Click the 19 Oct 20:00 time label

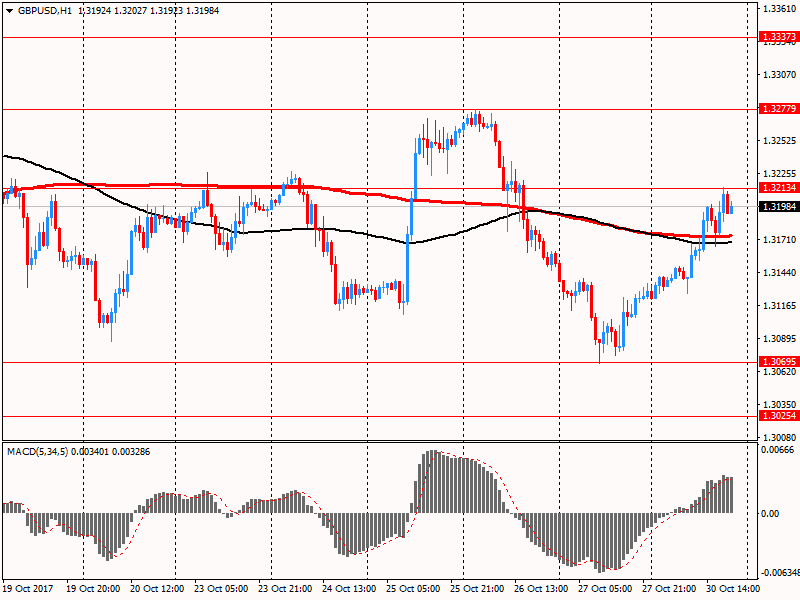point(92,589)
